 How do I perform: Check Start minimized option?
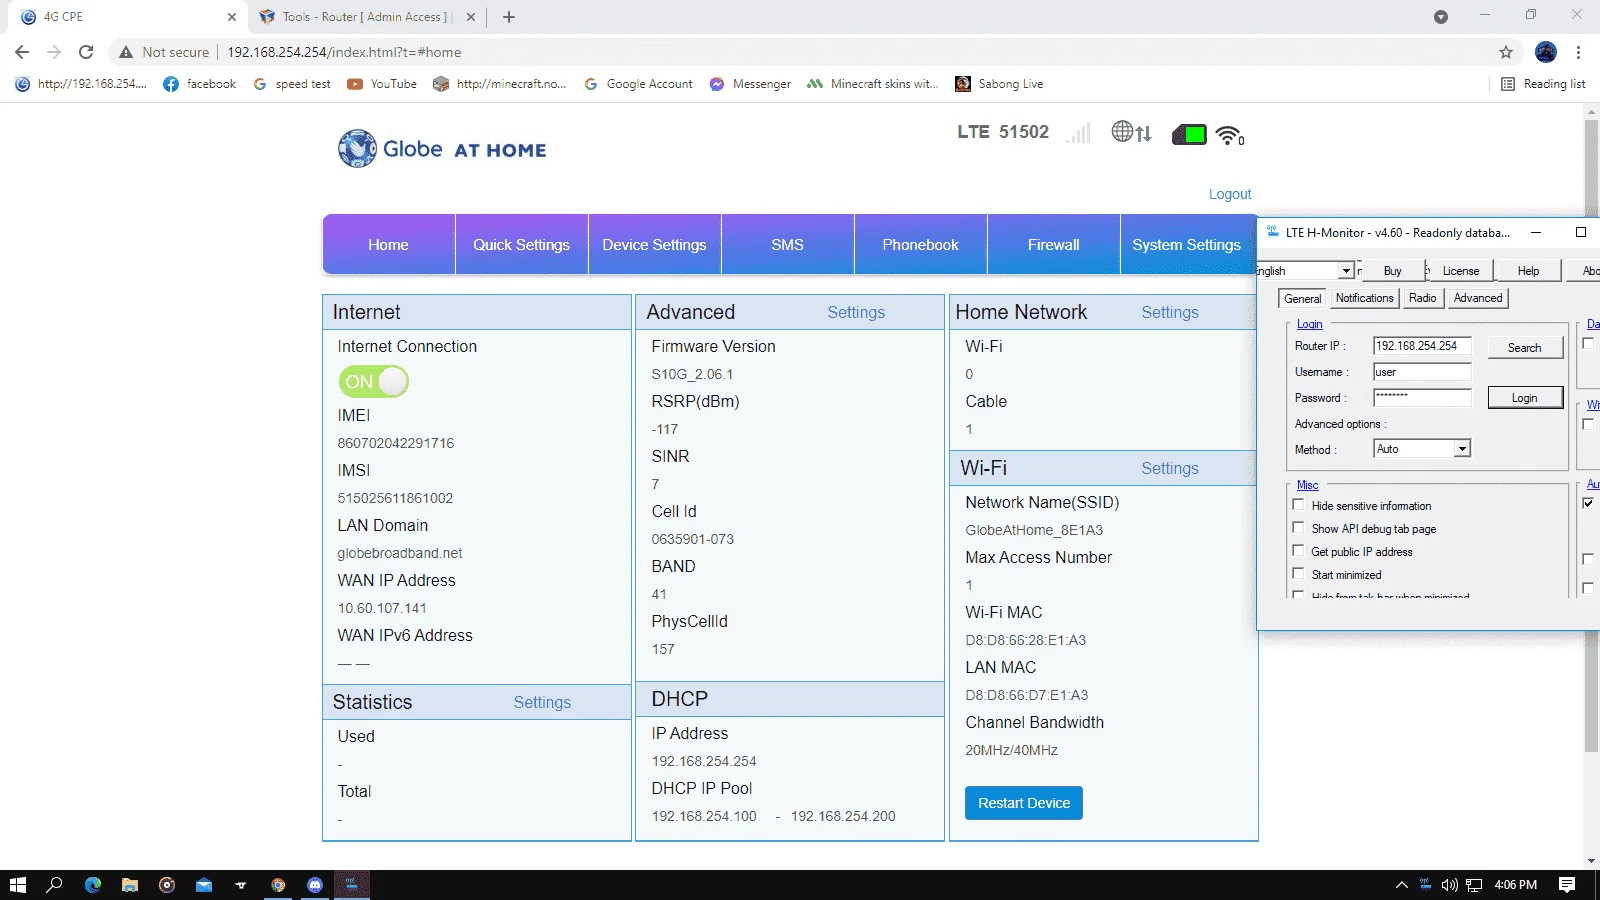1298,574
